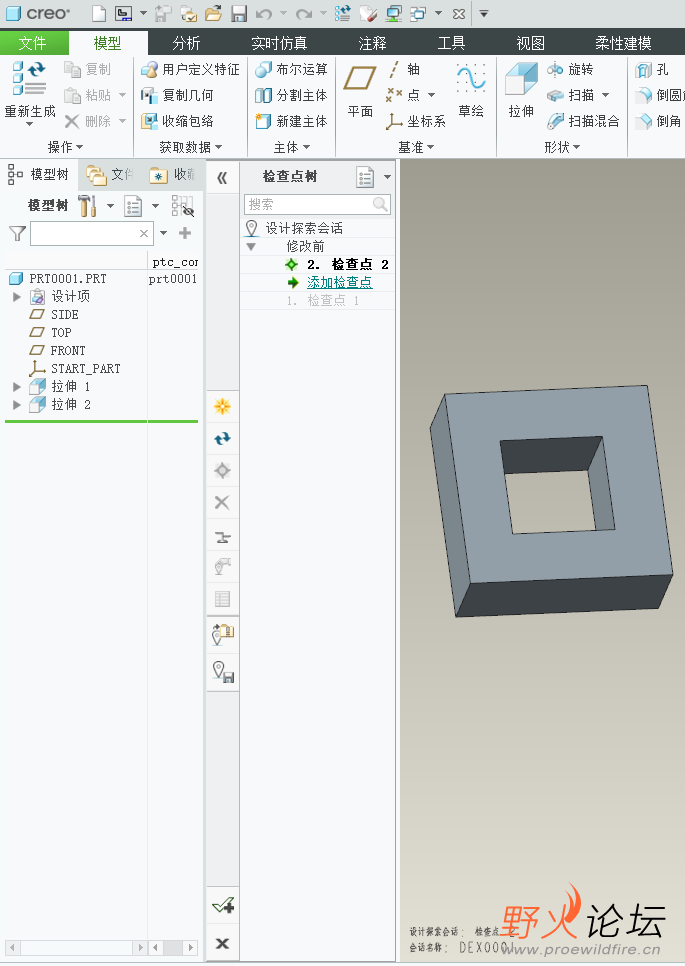Open the 主体 group dropdown
Screen dimensions: 685x966
click(x=291, y=147)
